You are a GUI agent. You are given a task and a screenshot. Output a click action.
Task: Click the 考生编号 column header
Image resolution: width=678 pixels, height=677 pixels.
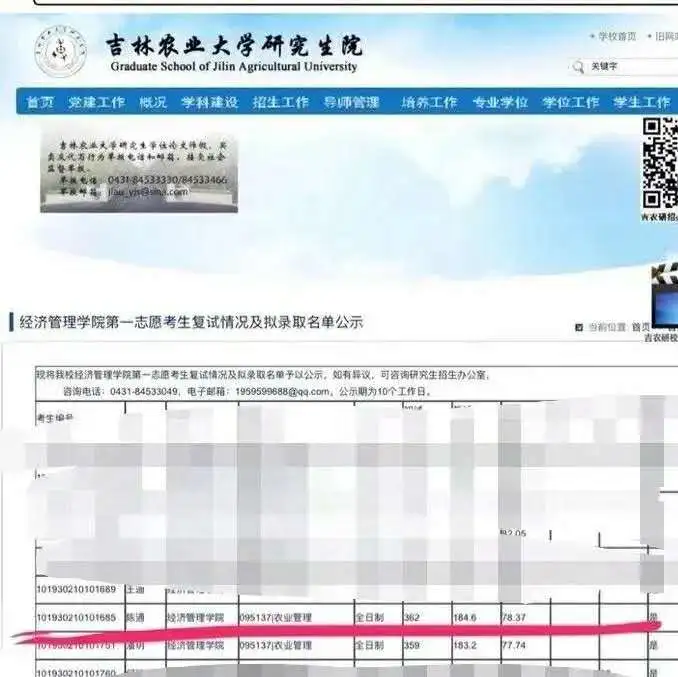pyautogui.click(x=55, y=417)
